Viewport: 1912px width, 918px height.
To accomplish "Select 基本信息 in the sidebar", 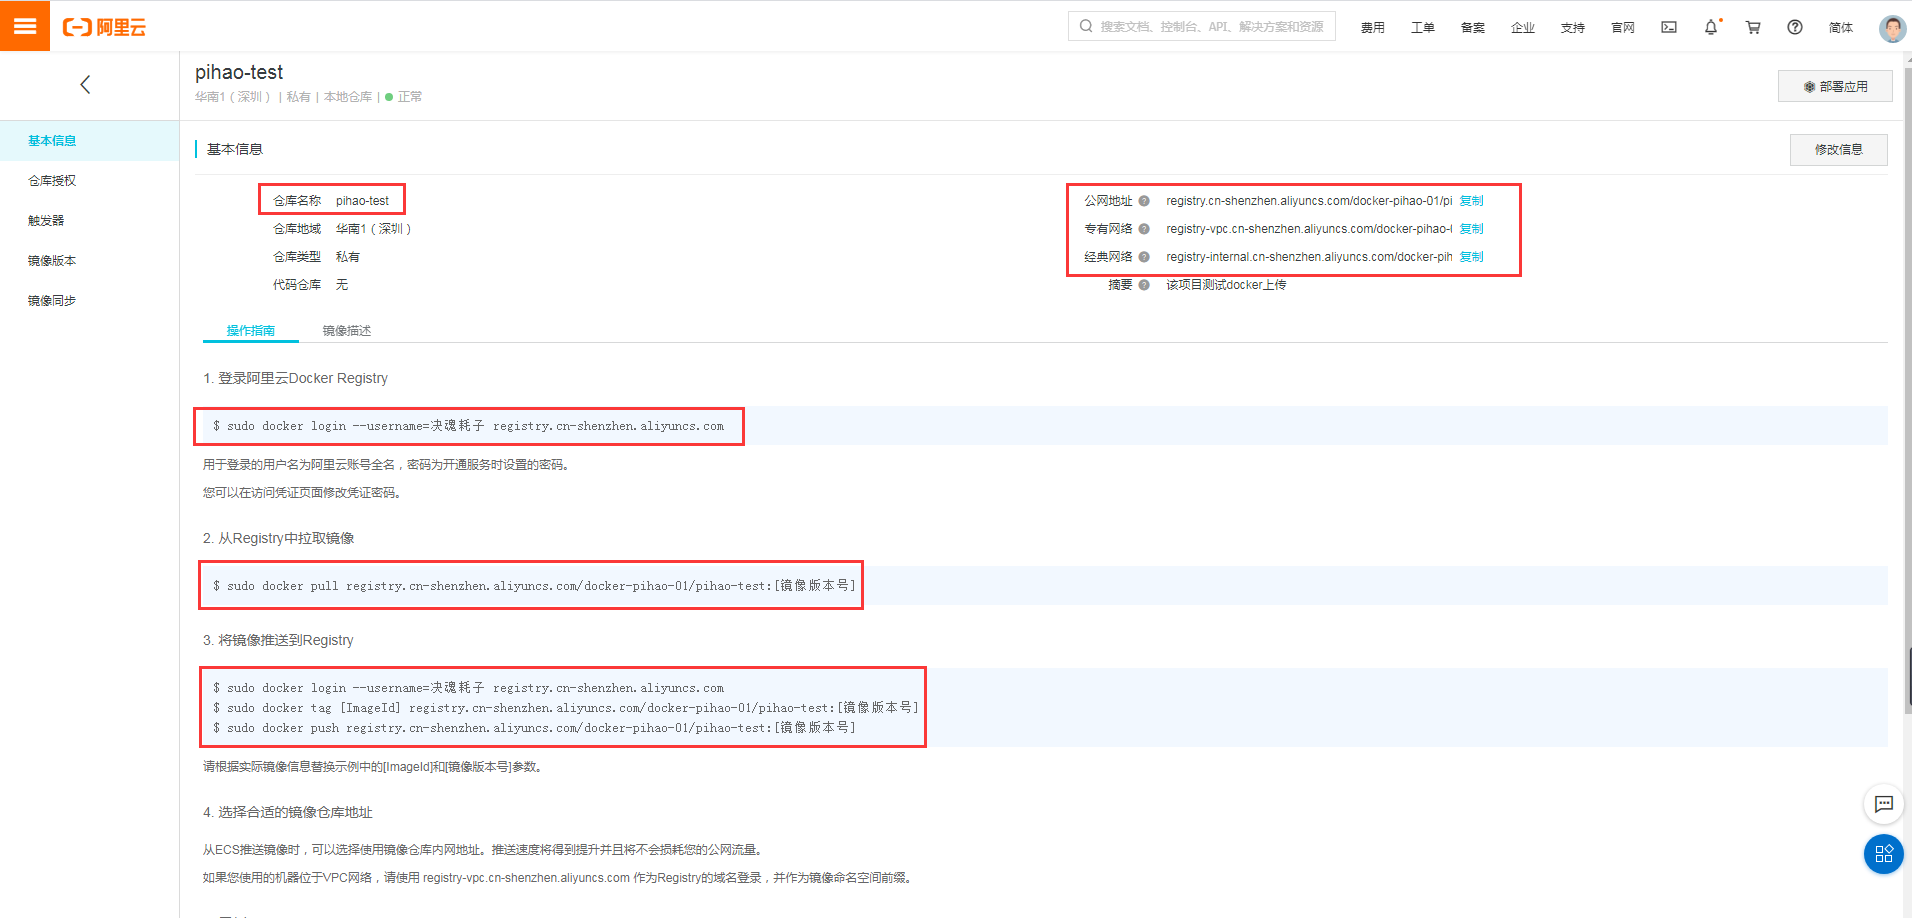I will click(x=90, y=141).
